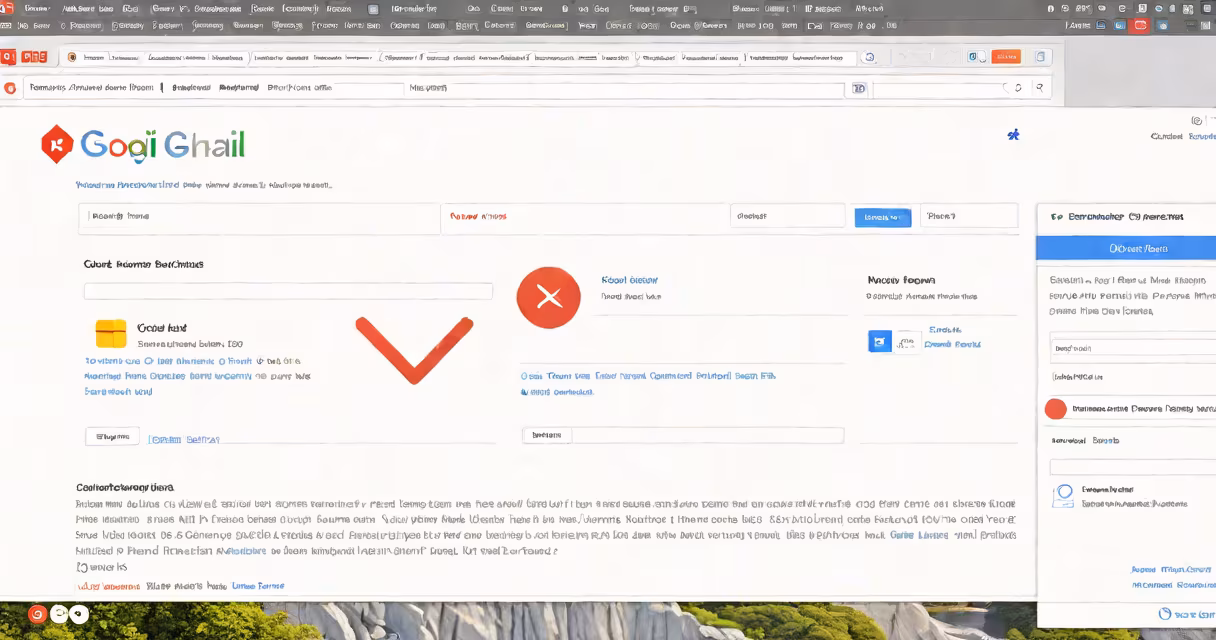1216x640 pixels.
Task: Click the red circle icon in bottom-left dock
Action: pos(37,614)
